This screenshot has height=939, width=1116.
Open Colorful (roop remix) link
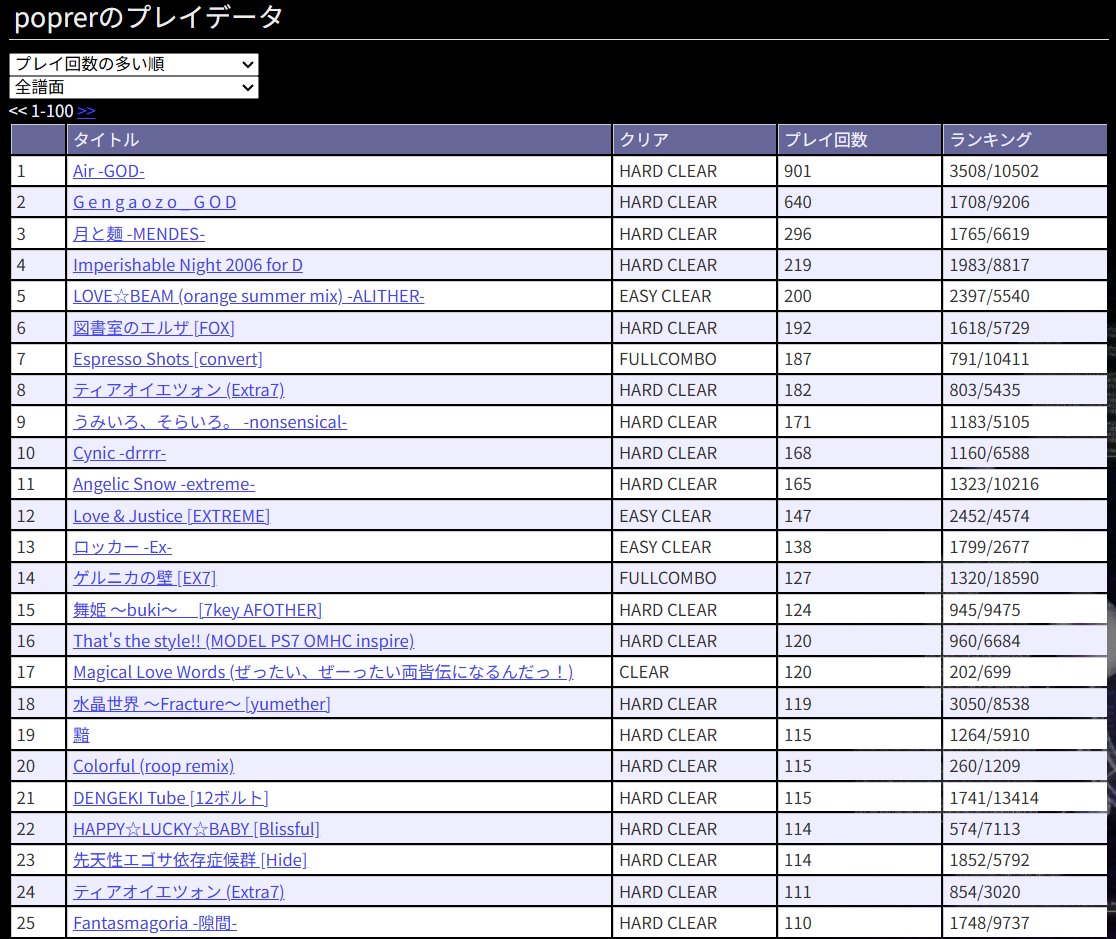(x=154, y=766)
